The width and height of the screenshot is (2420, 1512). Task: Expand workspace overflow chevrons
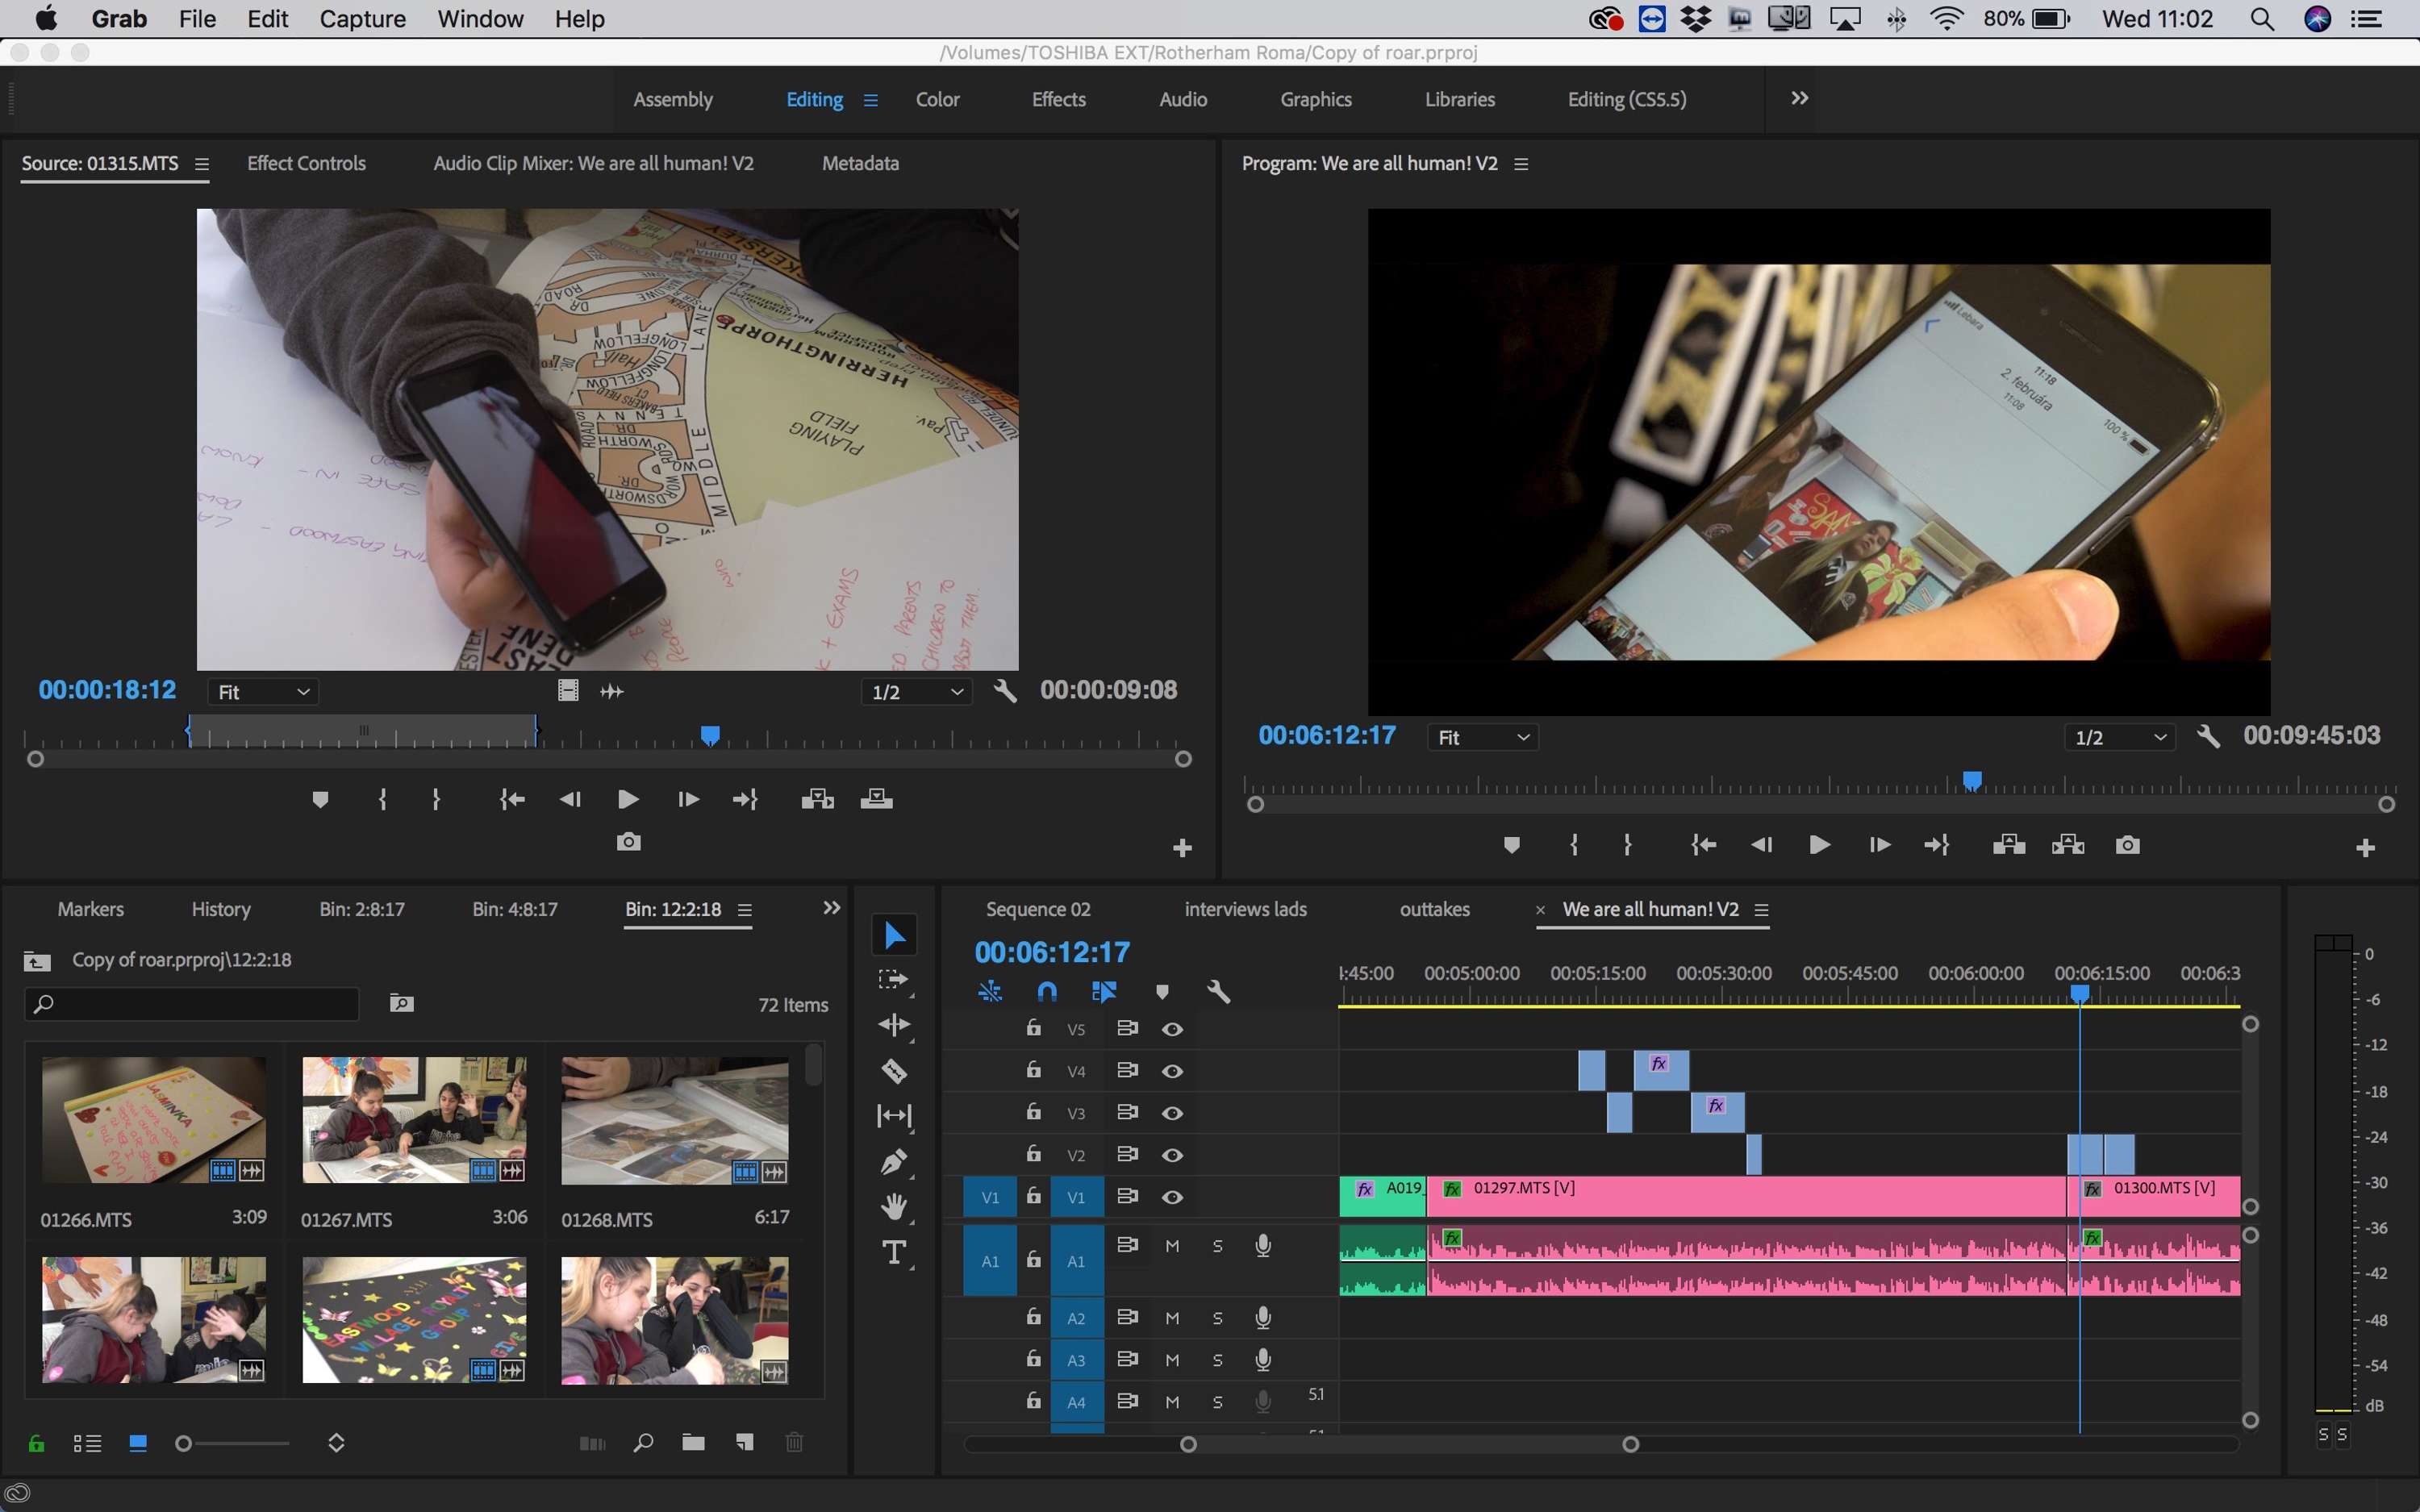click(x=1799, y=98)
